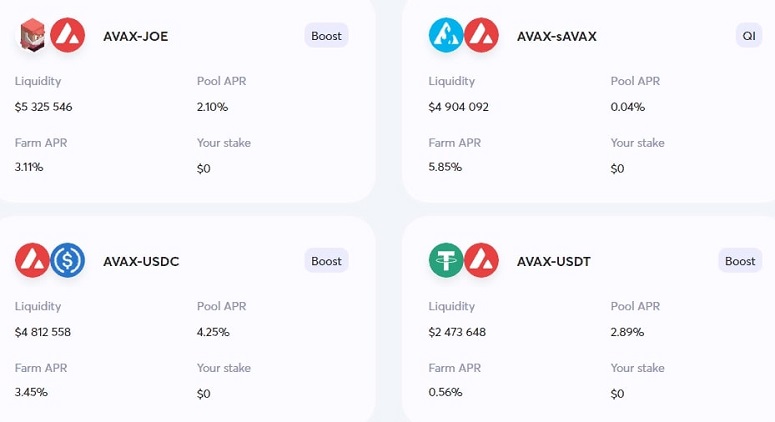Open the AVAX-JOE farm title

coord(135,37)
